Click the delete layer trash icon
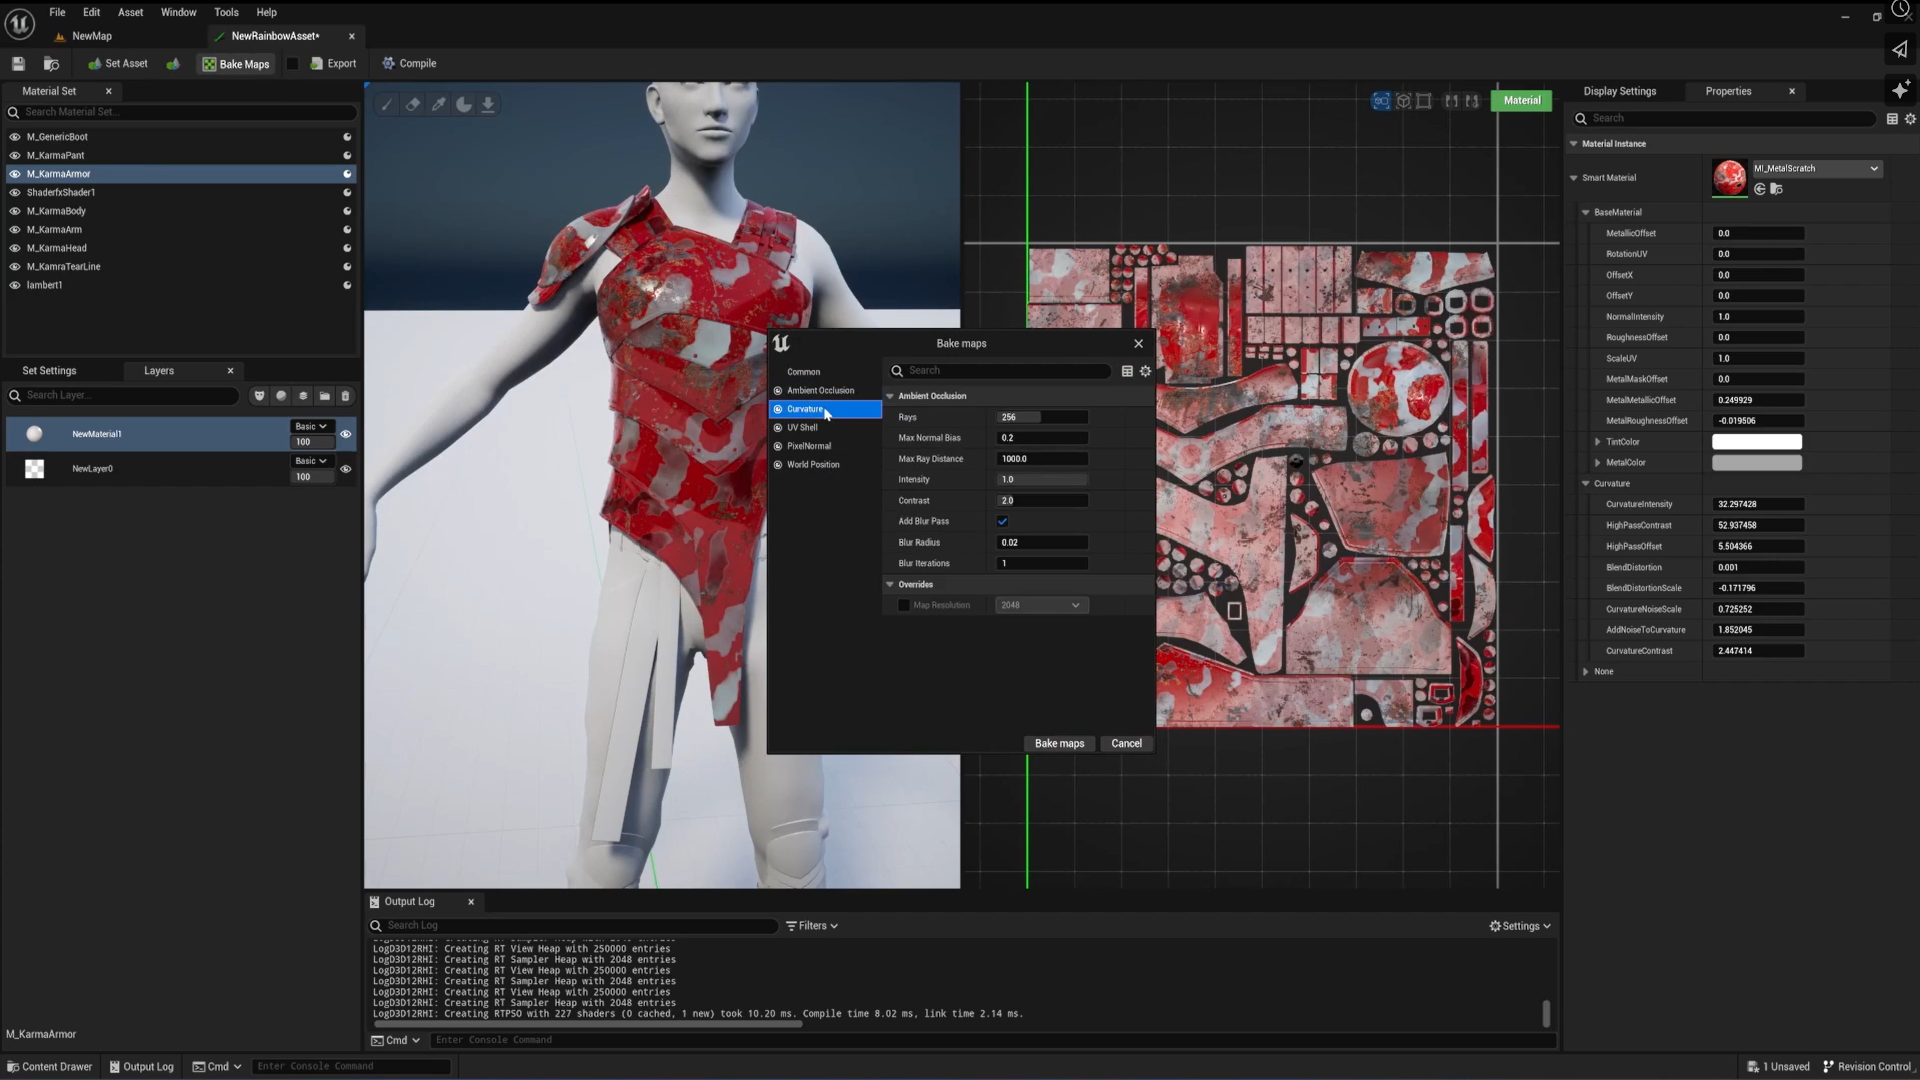 [x=346, y=396]
